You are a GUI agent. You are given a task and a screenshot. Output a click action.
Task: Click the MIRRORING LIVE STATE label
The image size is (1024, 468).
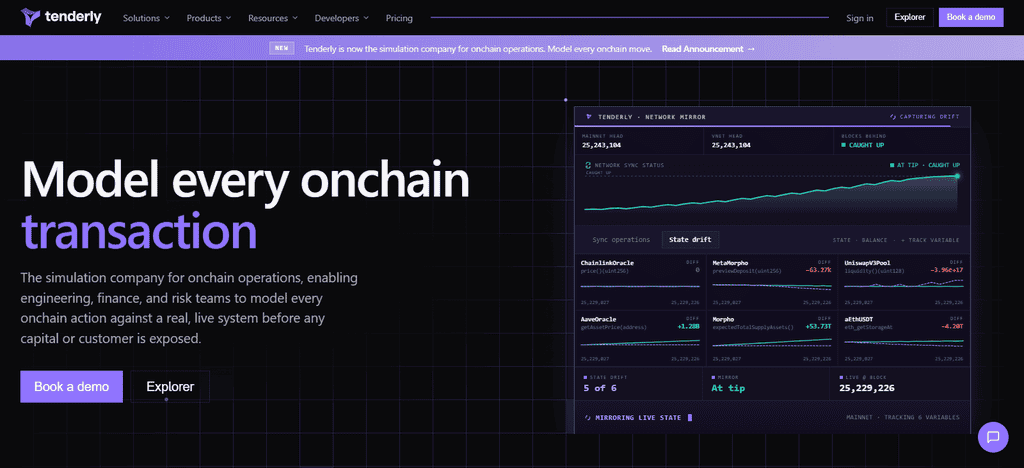point(638,417)
